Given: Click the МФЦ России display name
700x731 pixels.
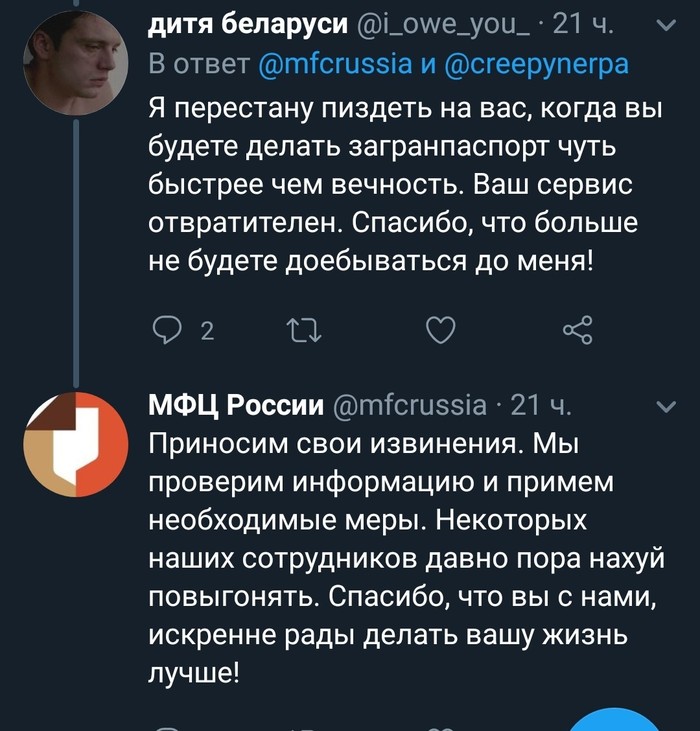Looking at the screenshot, I should point(236,404).
